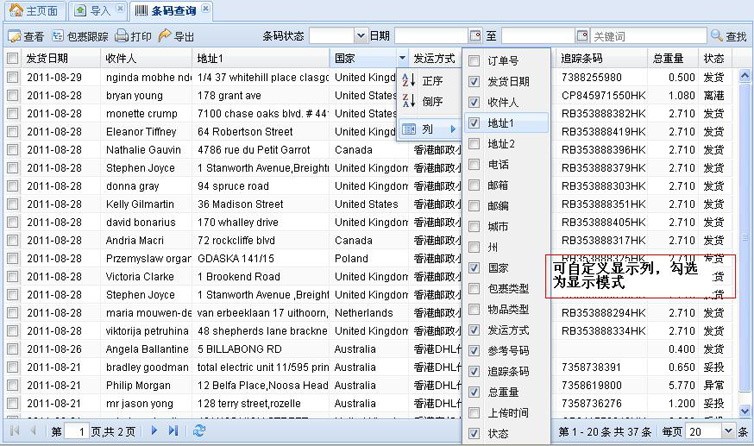Screen dimensions: 754x446
Task: Click the 导出 export button
Action: point(176,37)
